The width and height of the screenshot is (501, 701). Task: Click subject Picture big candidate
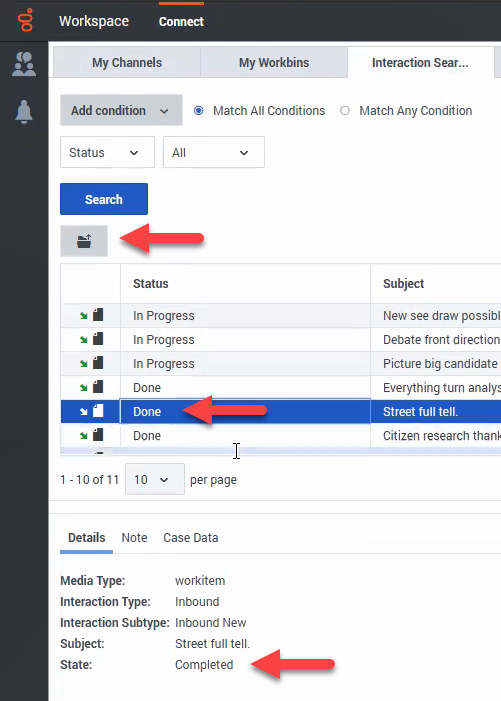(x=441, y=363)
